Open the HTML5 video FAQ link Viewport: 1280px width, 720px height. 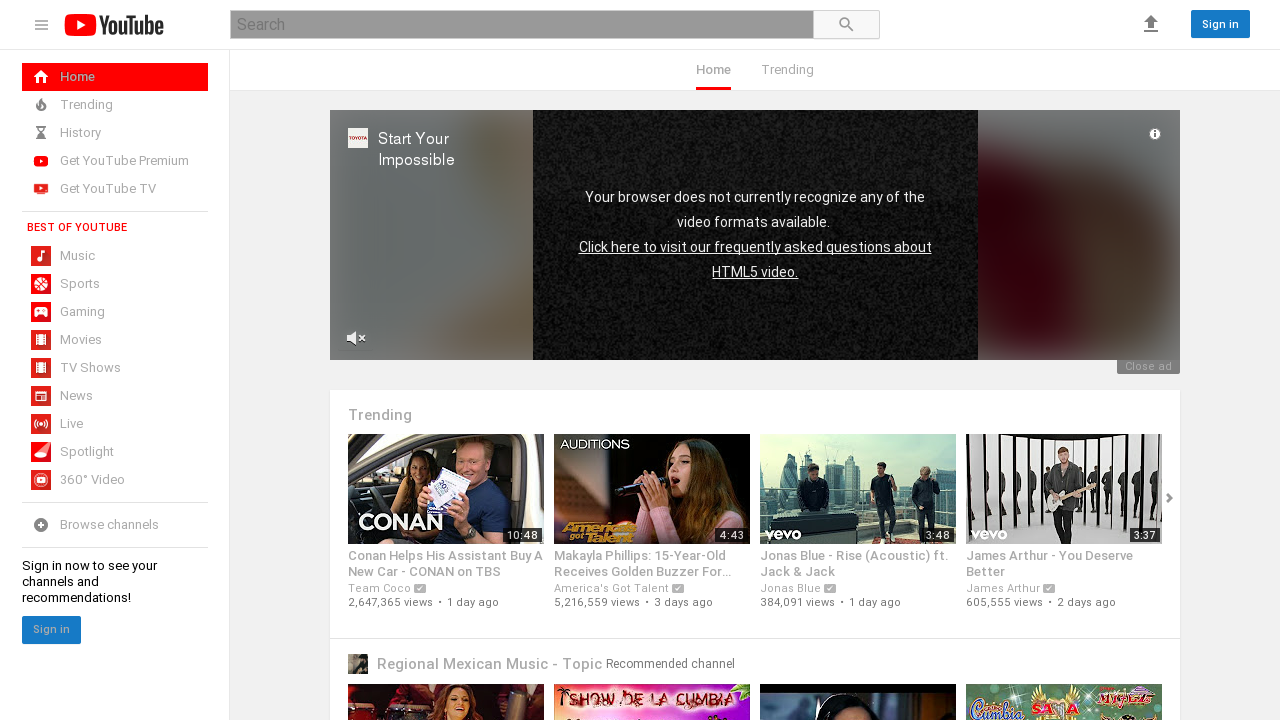(755, 259)
